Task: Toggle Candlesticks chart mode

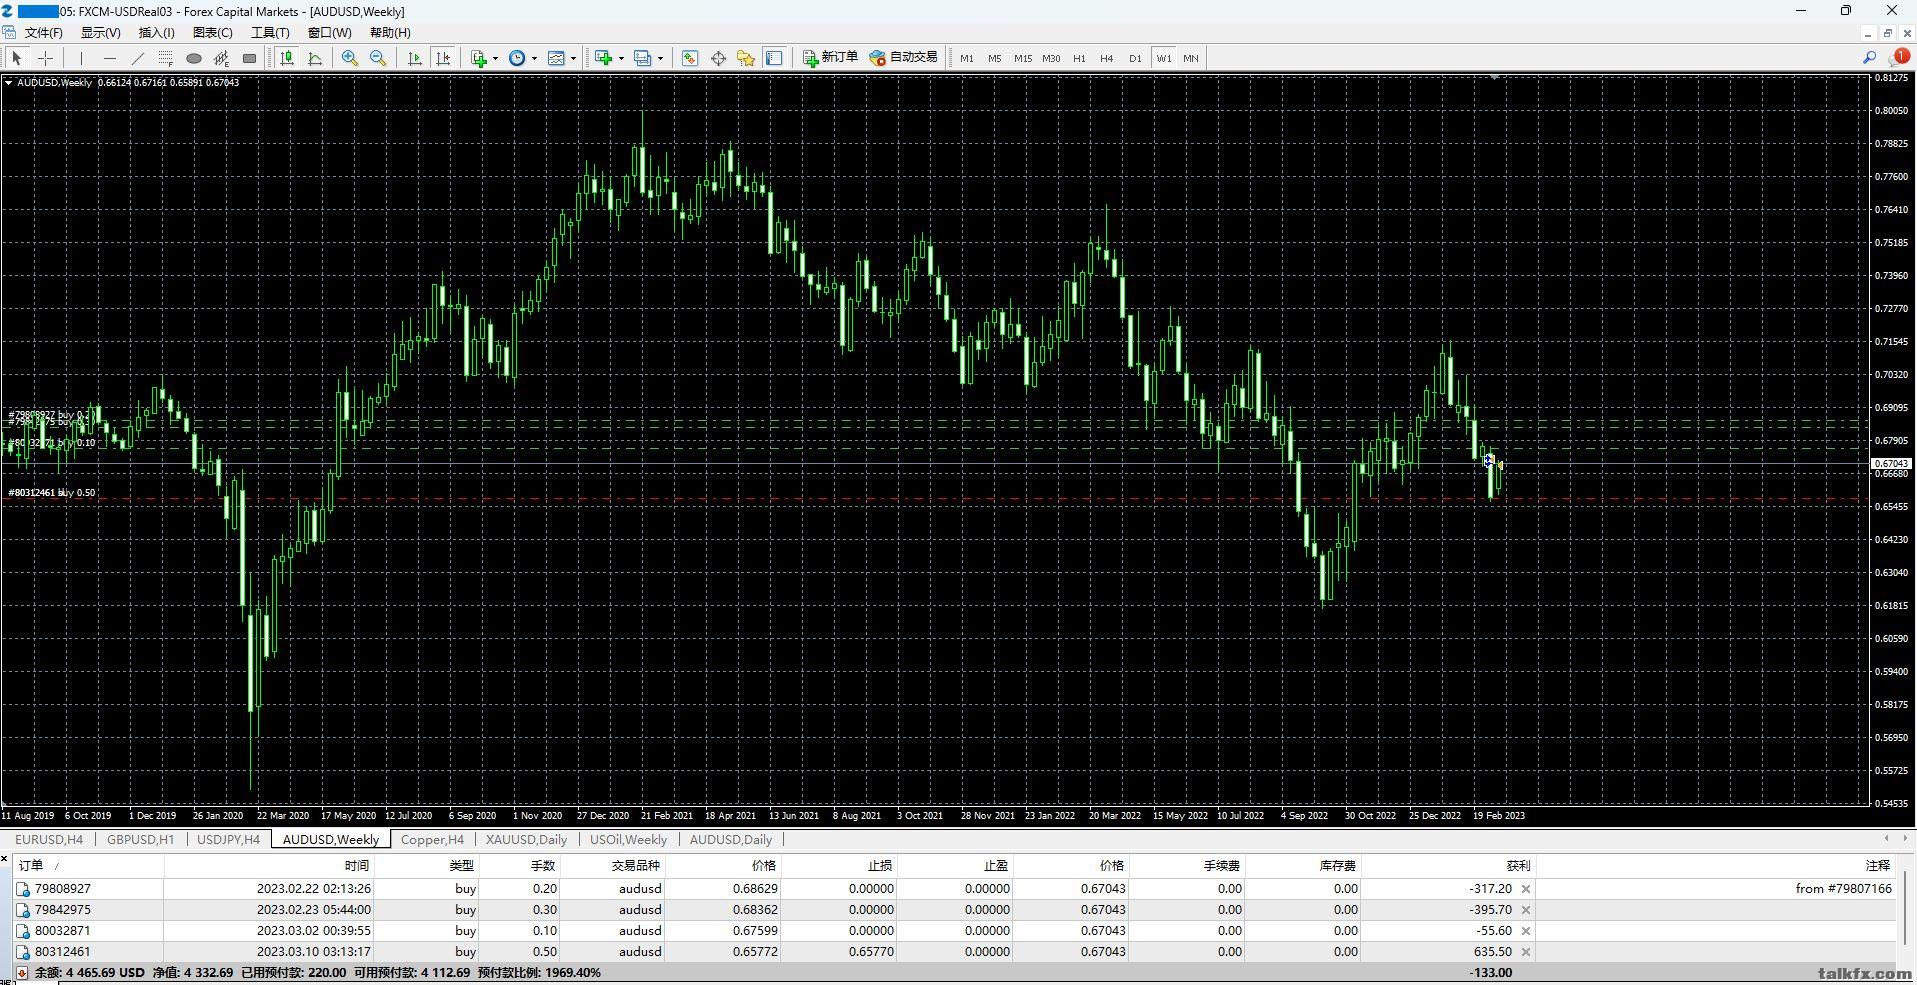Action: click(x=286, y=58)
